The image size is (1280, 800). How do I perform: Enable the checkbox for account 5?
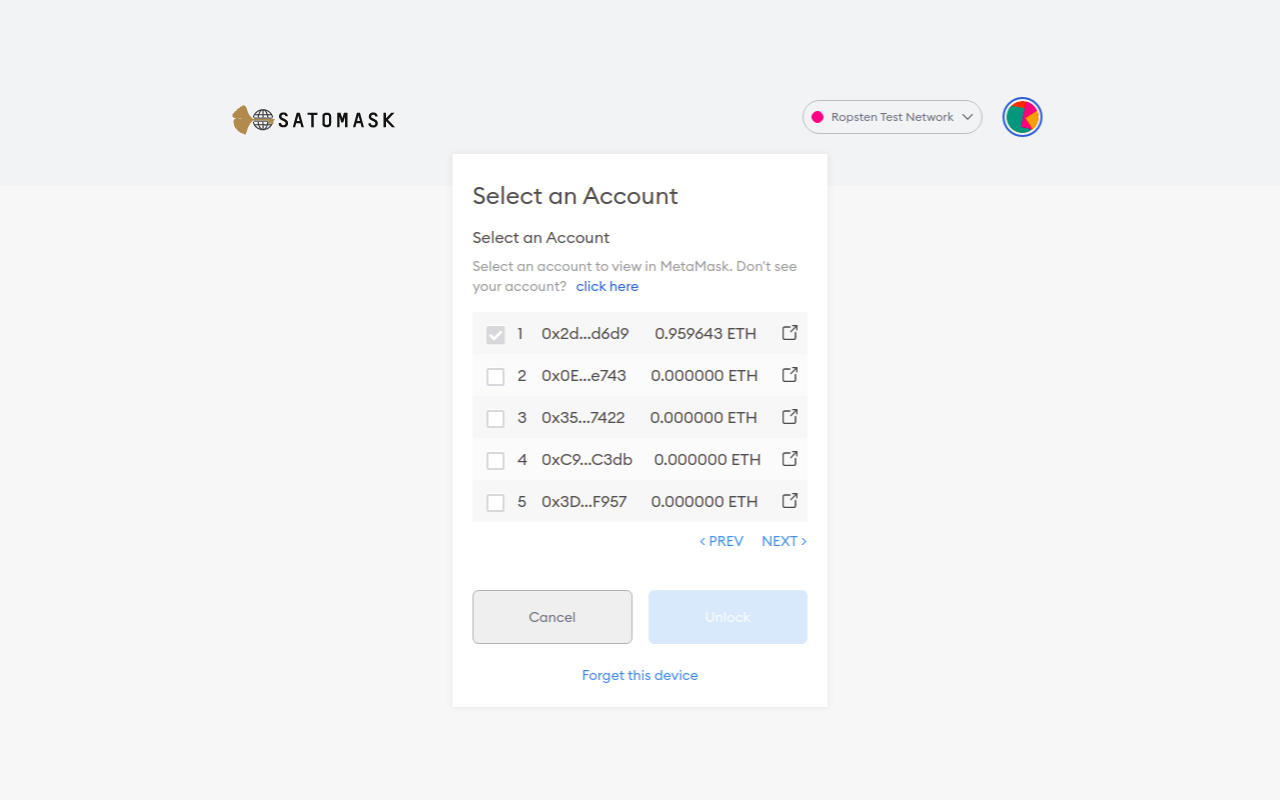click(495, 502)
